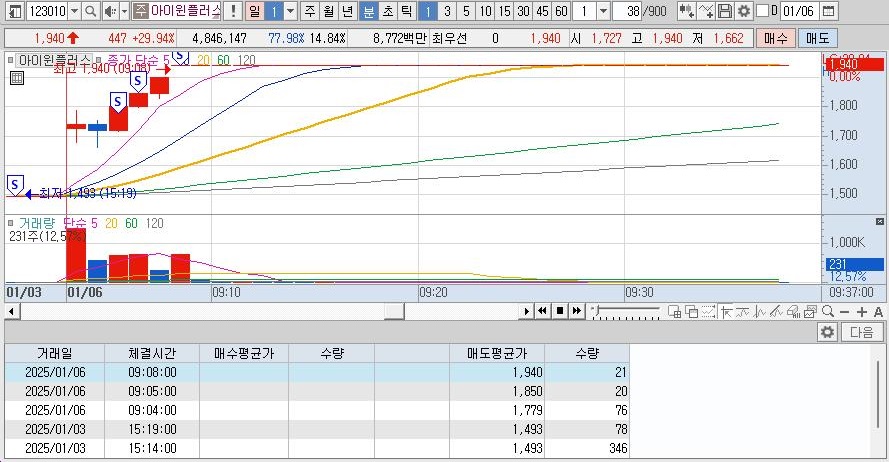The width and height of the screenshot is (889, 462).
Task: Click the 다음 next button
Action: (862, 332)
